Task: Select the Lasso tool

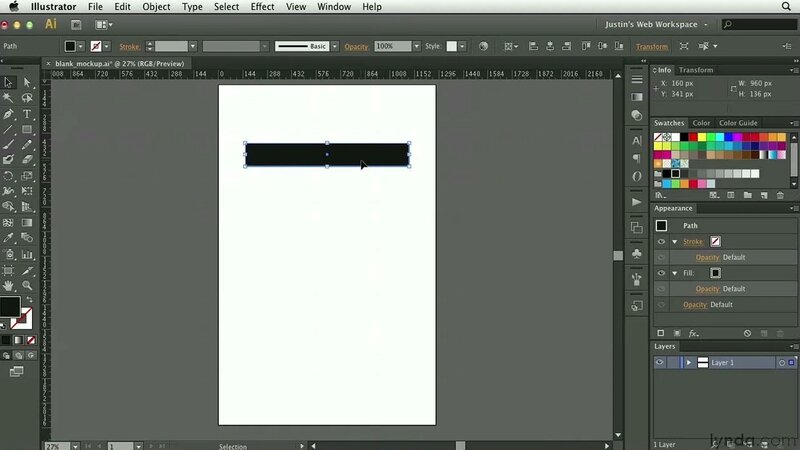Action: [27, 98]
